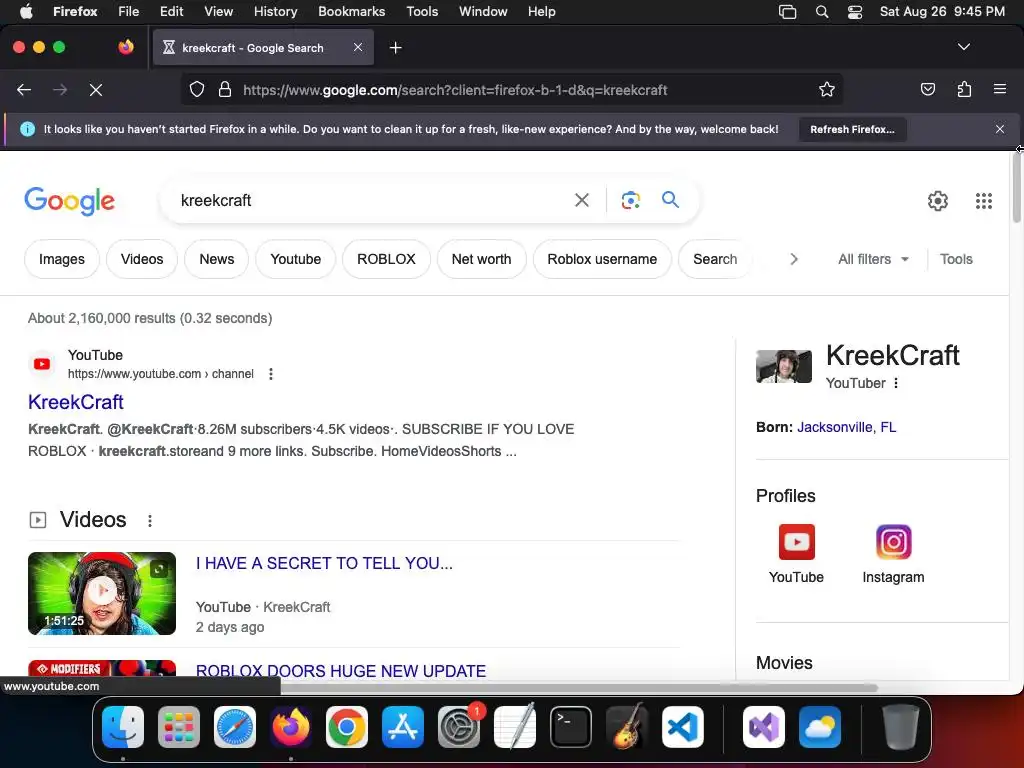
Task: Open the History menu
Action: click(x=275, y=12)
